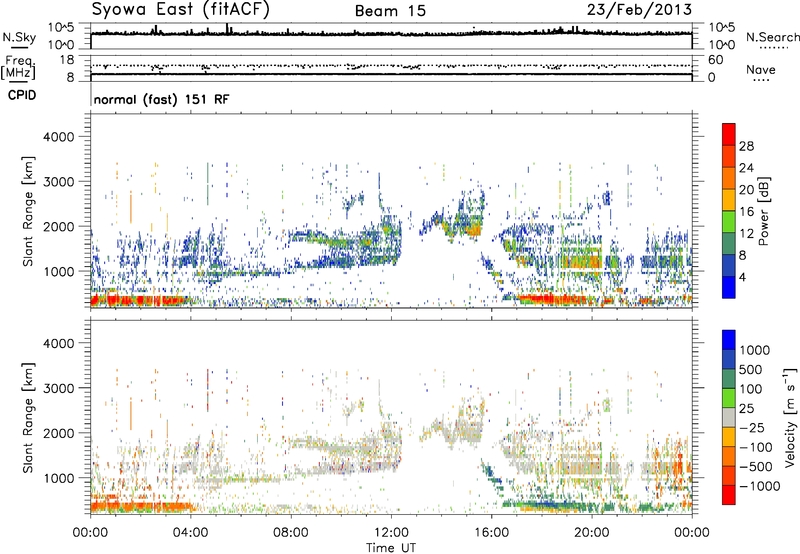Click the '100' Velocity colorbar label
The height and width of the screenshot is (554, 800).
751,389
